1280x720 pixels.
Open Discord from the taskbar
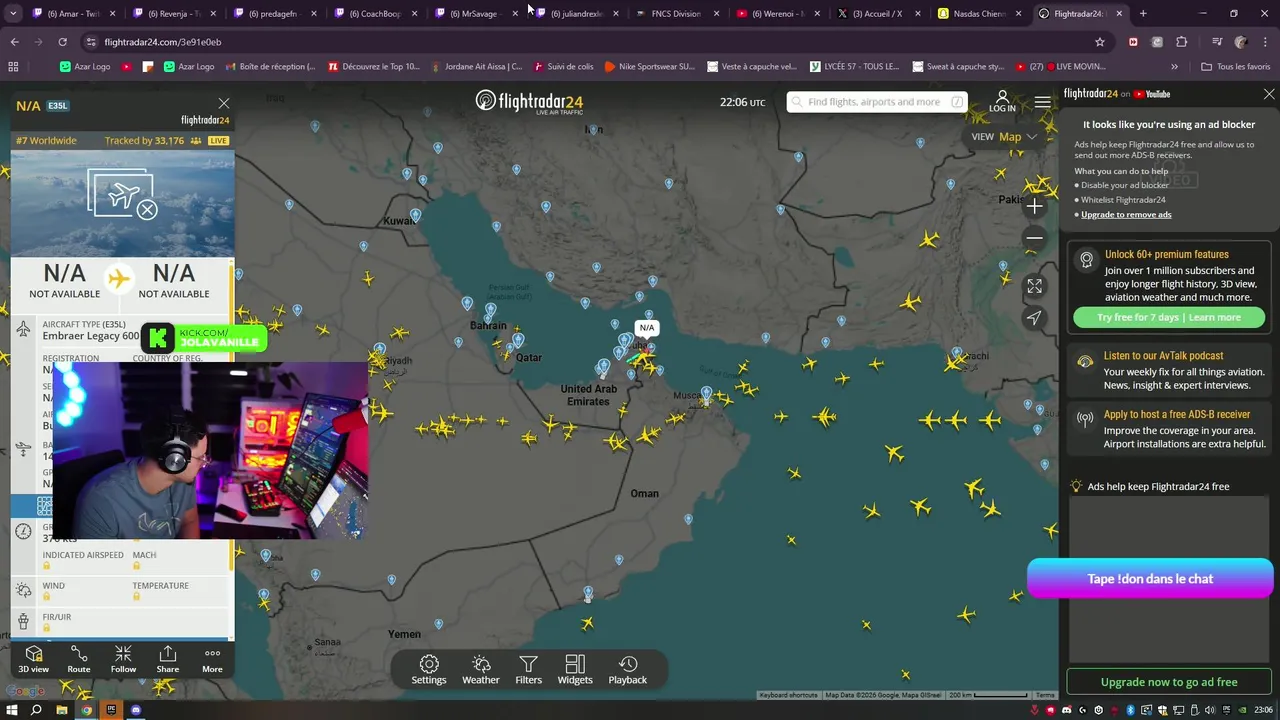tap(136, 710)
